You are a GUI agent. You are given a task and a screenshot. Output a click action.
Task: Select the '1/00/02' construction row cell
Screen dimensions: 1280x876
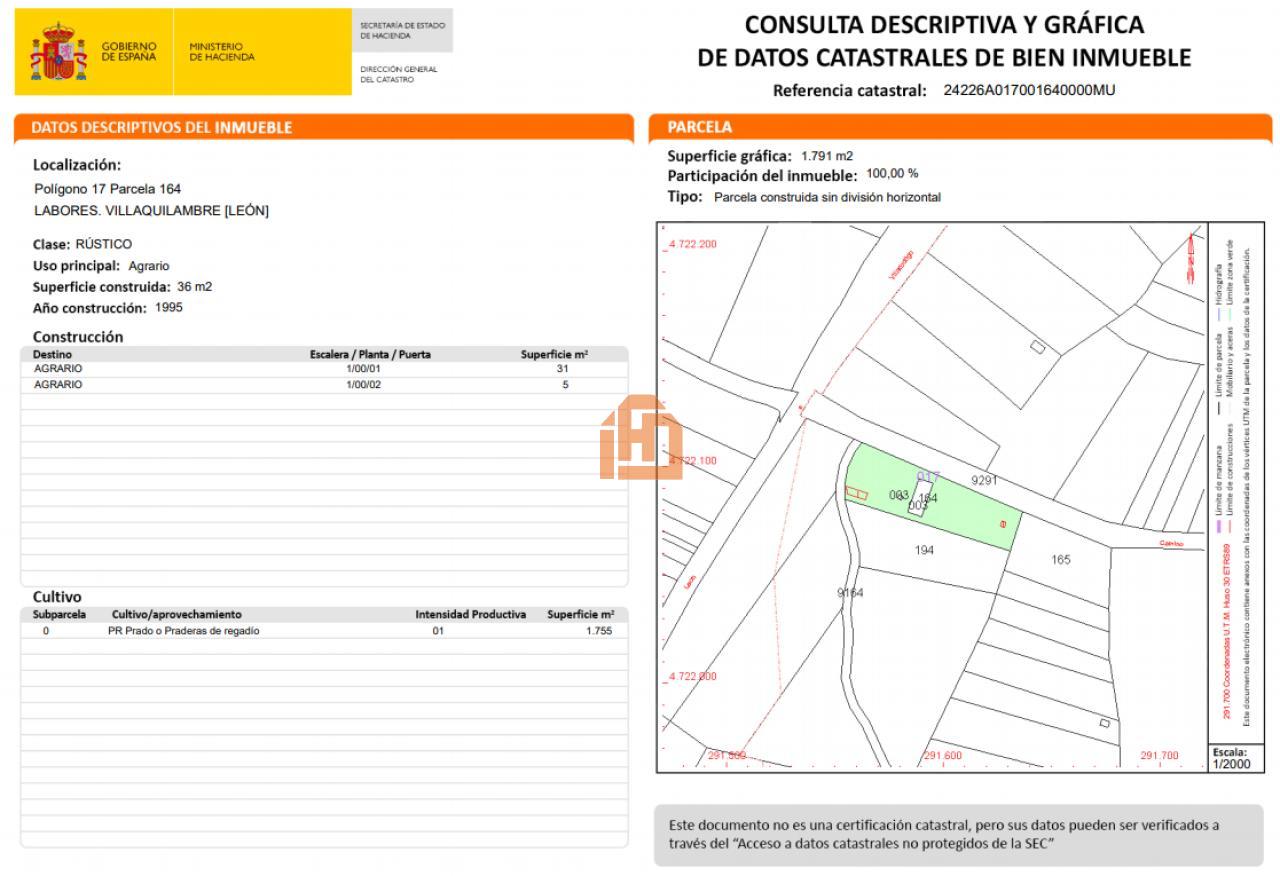coord(364,384)
